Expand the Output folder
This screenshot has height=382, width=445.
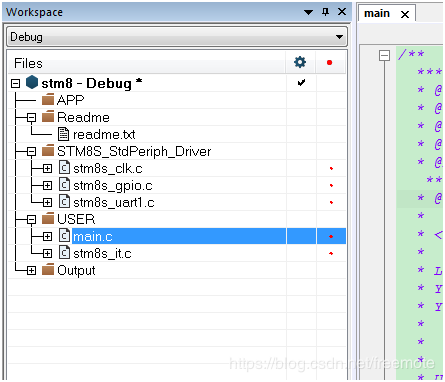(31, 270)
